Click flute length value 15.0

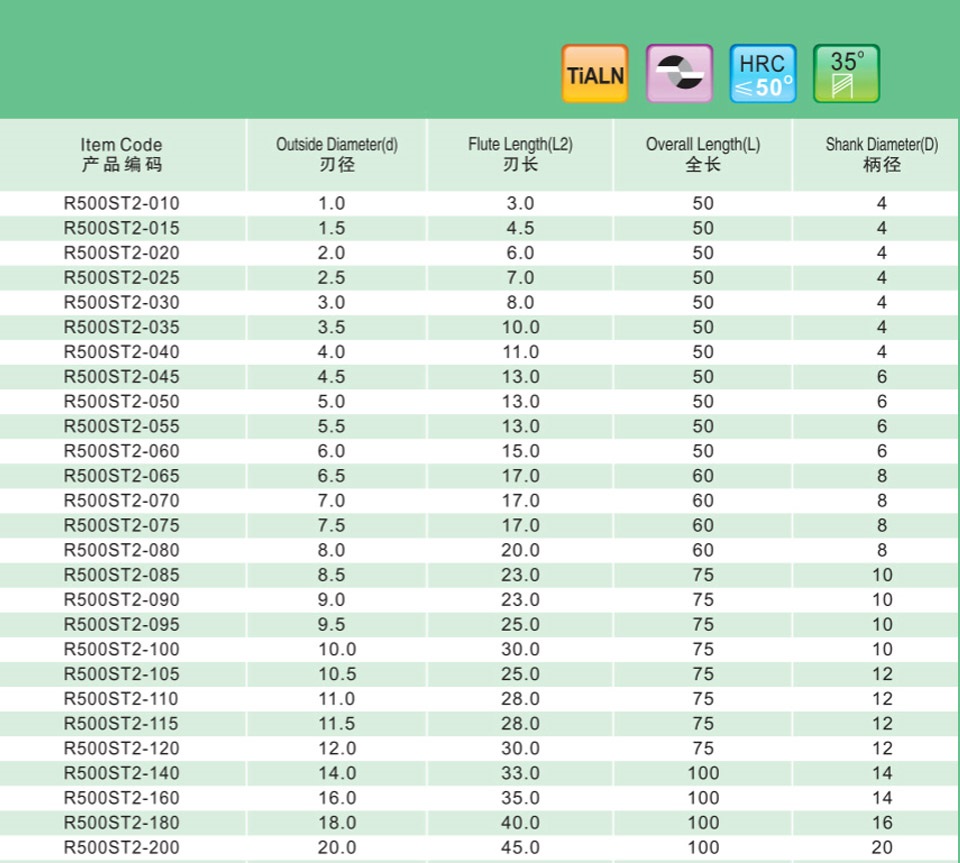coord(520,451)
